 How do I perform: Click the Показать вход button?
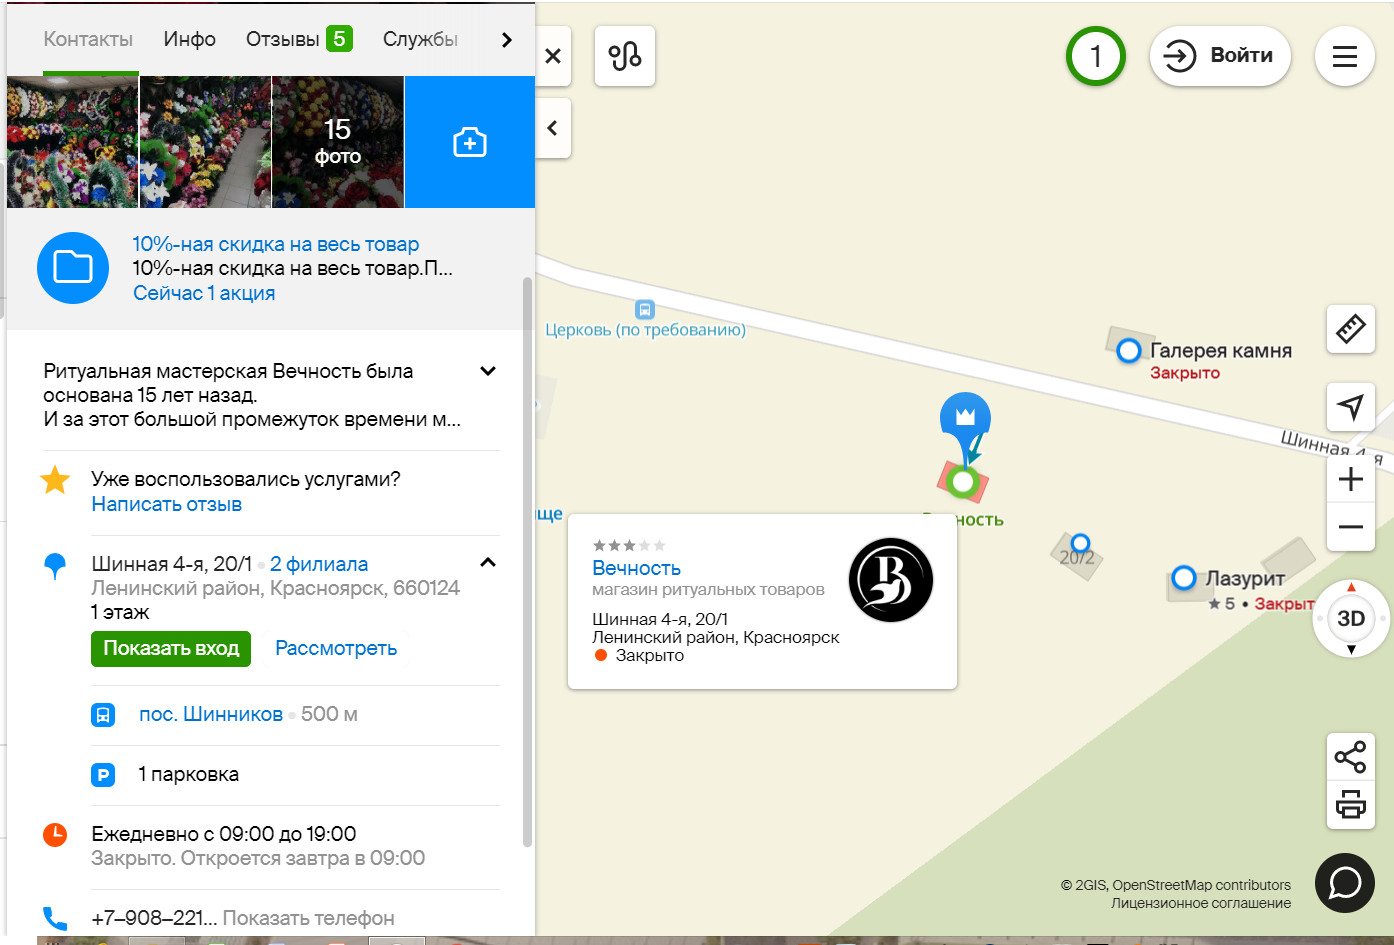pos(171,648)
